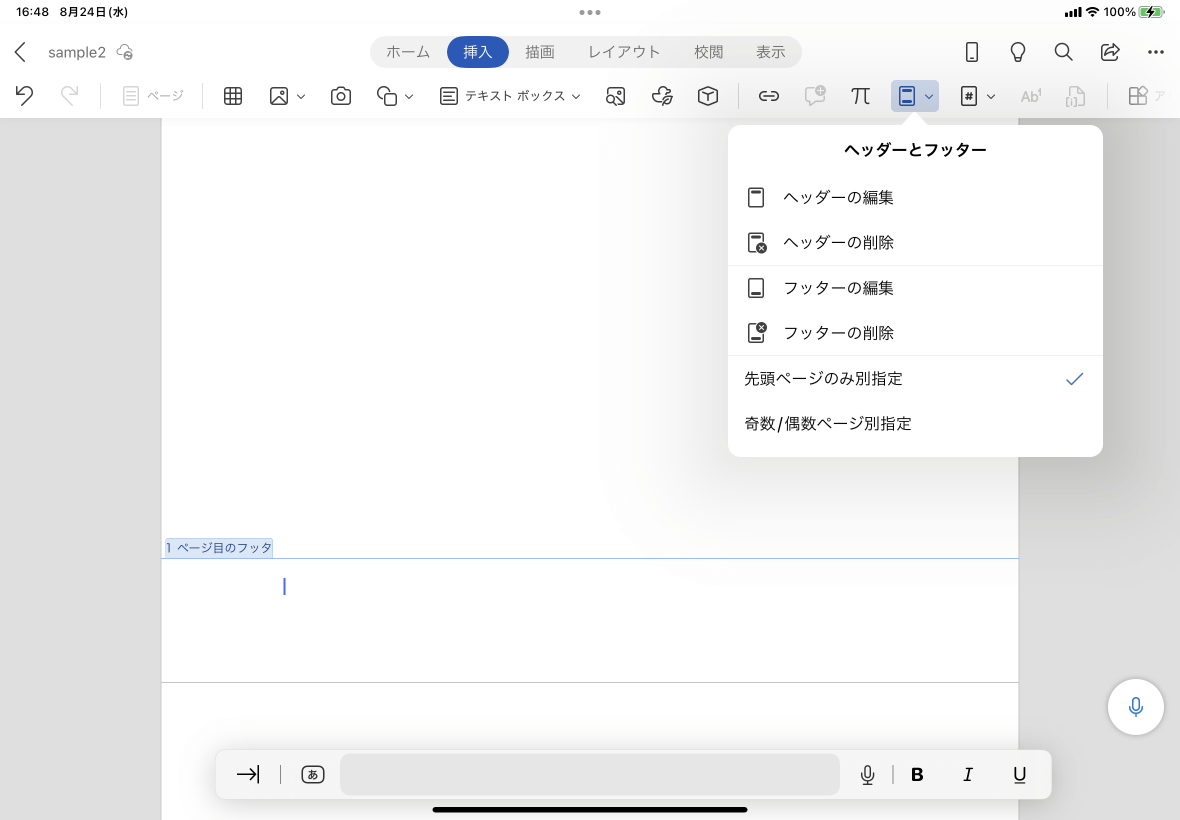This screenshot has width=1180, height=820.
Task: Choose フッターの編集 in the menu
Action: click(x=915, y=287)
